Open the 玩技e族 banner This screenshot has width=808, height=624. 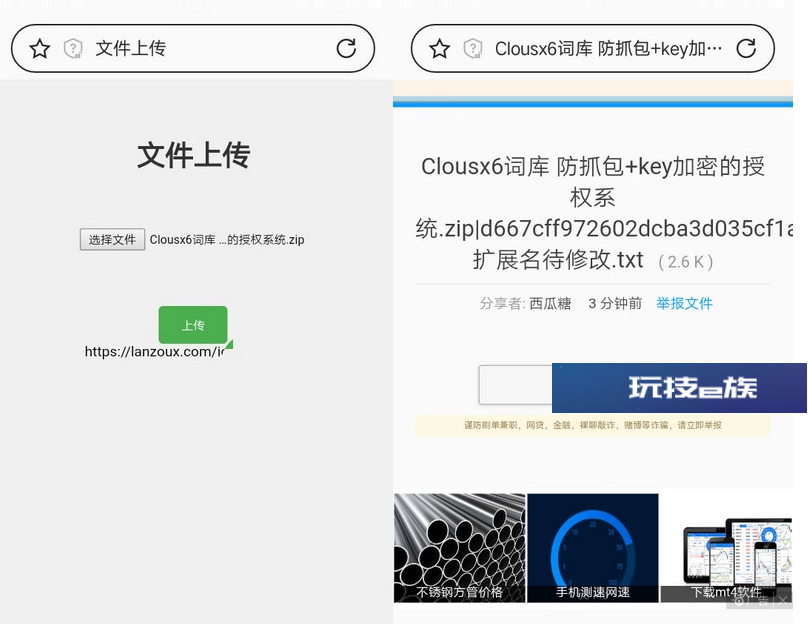679,387
